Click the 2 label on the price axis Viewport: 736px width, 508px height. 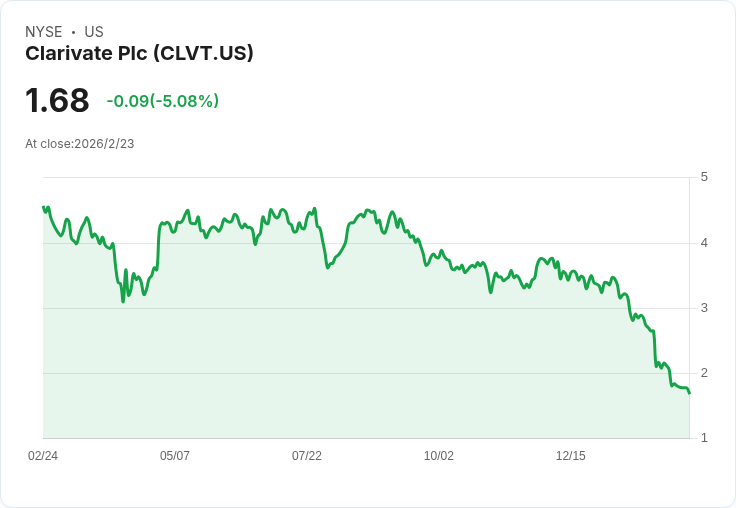click(704, 373)
